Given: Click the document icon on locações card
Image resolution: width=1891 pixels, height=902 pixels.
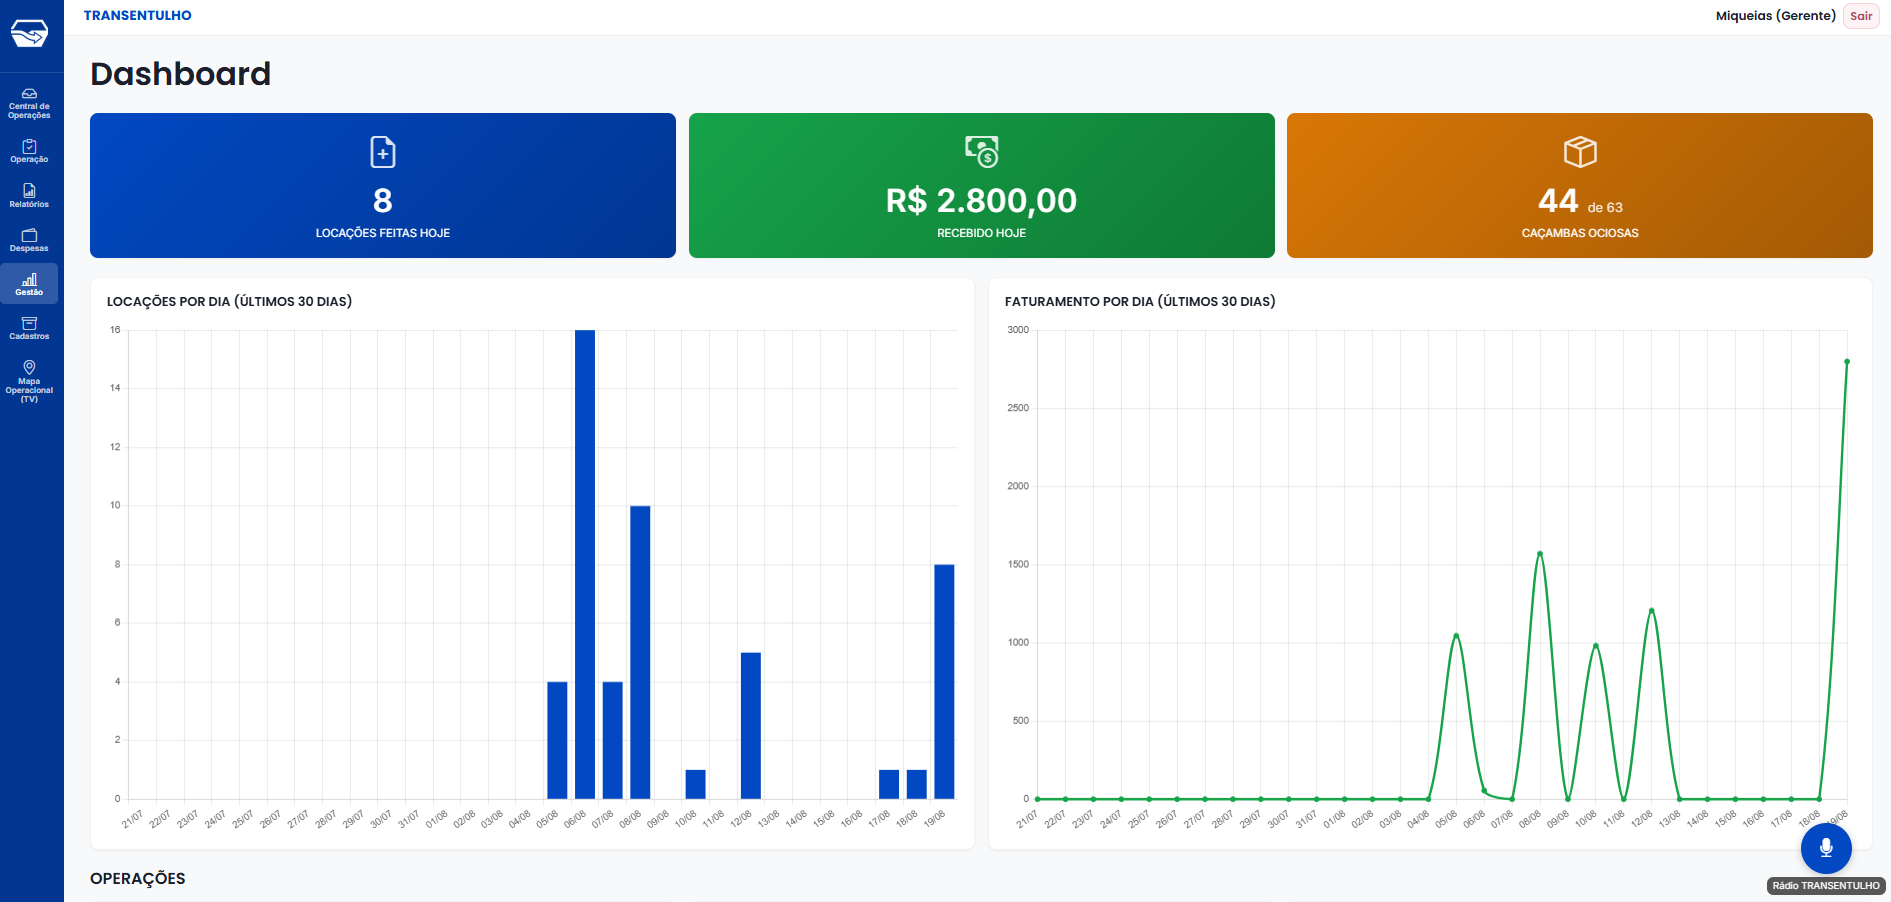Looking at the screenshot, I should [383, 152].
